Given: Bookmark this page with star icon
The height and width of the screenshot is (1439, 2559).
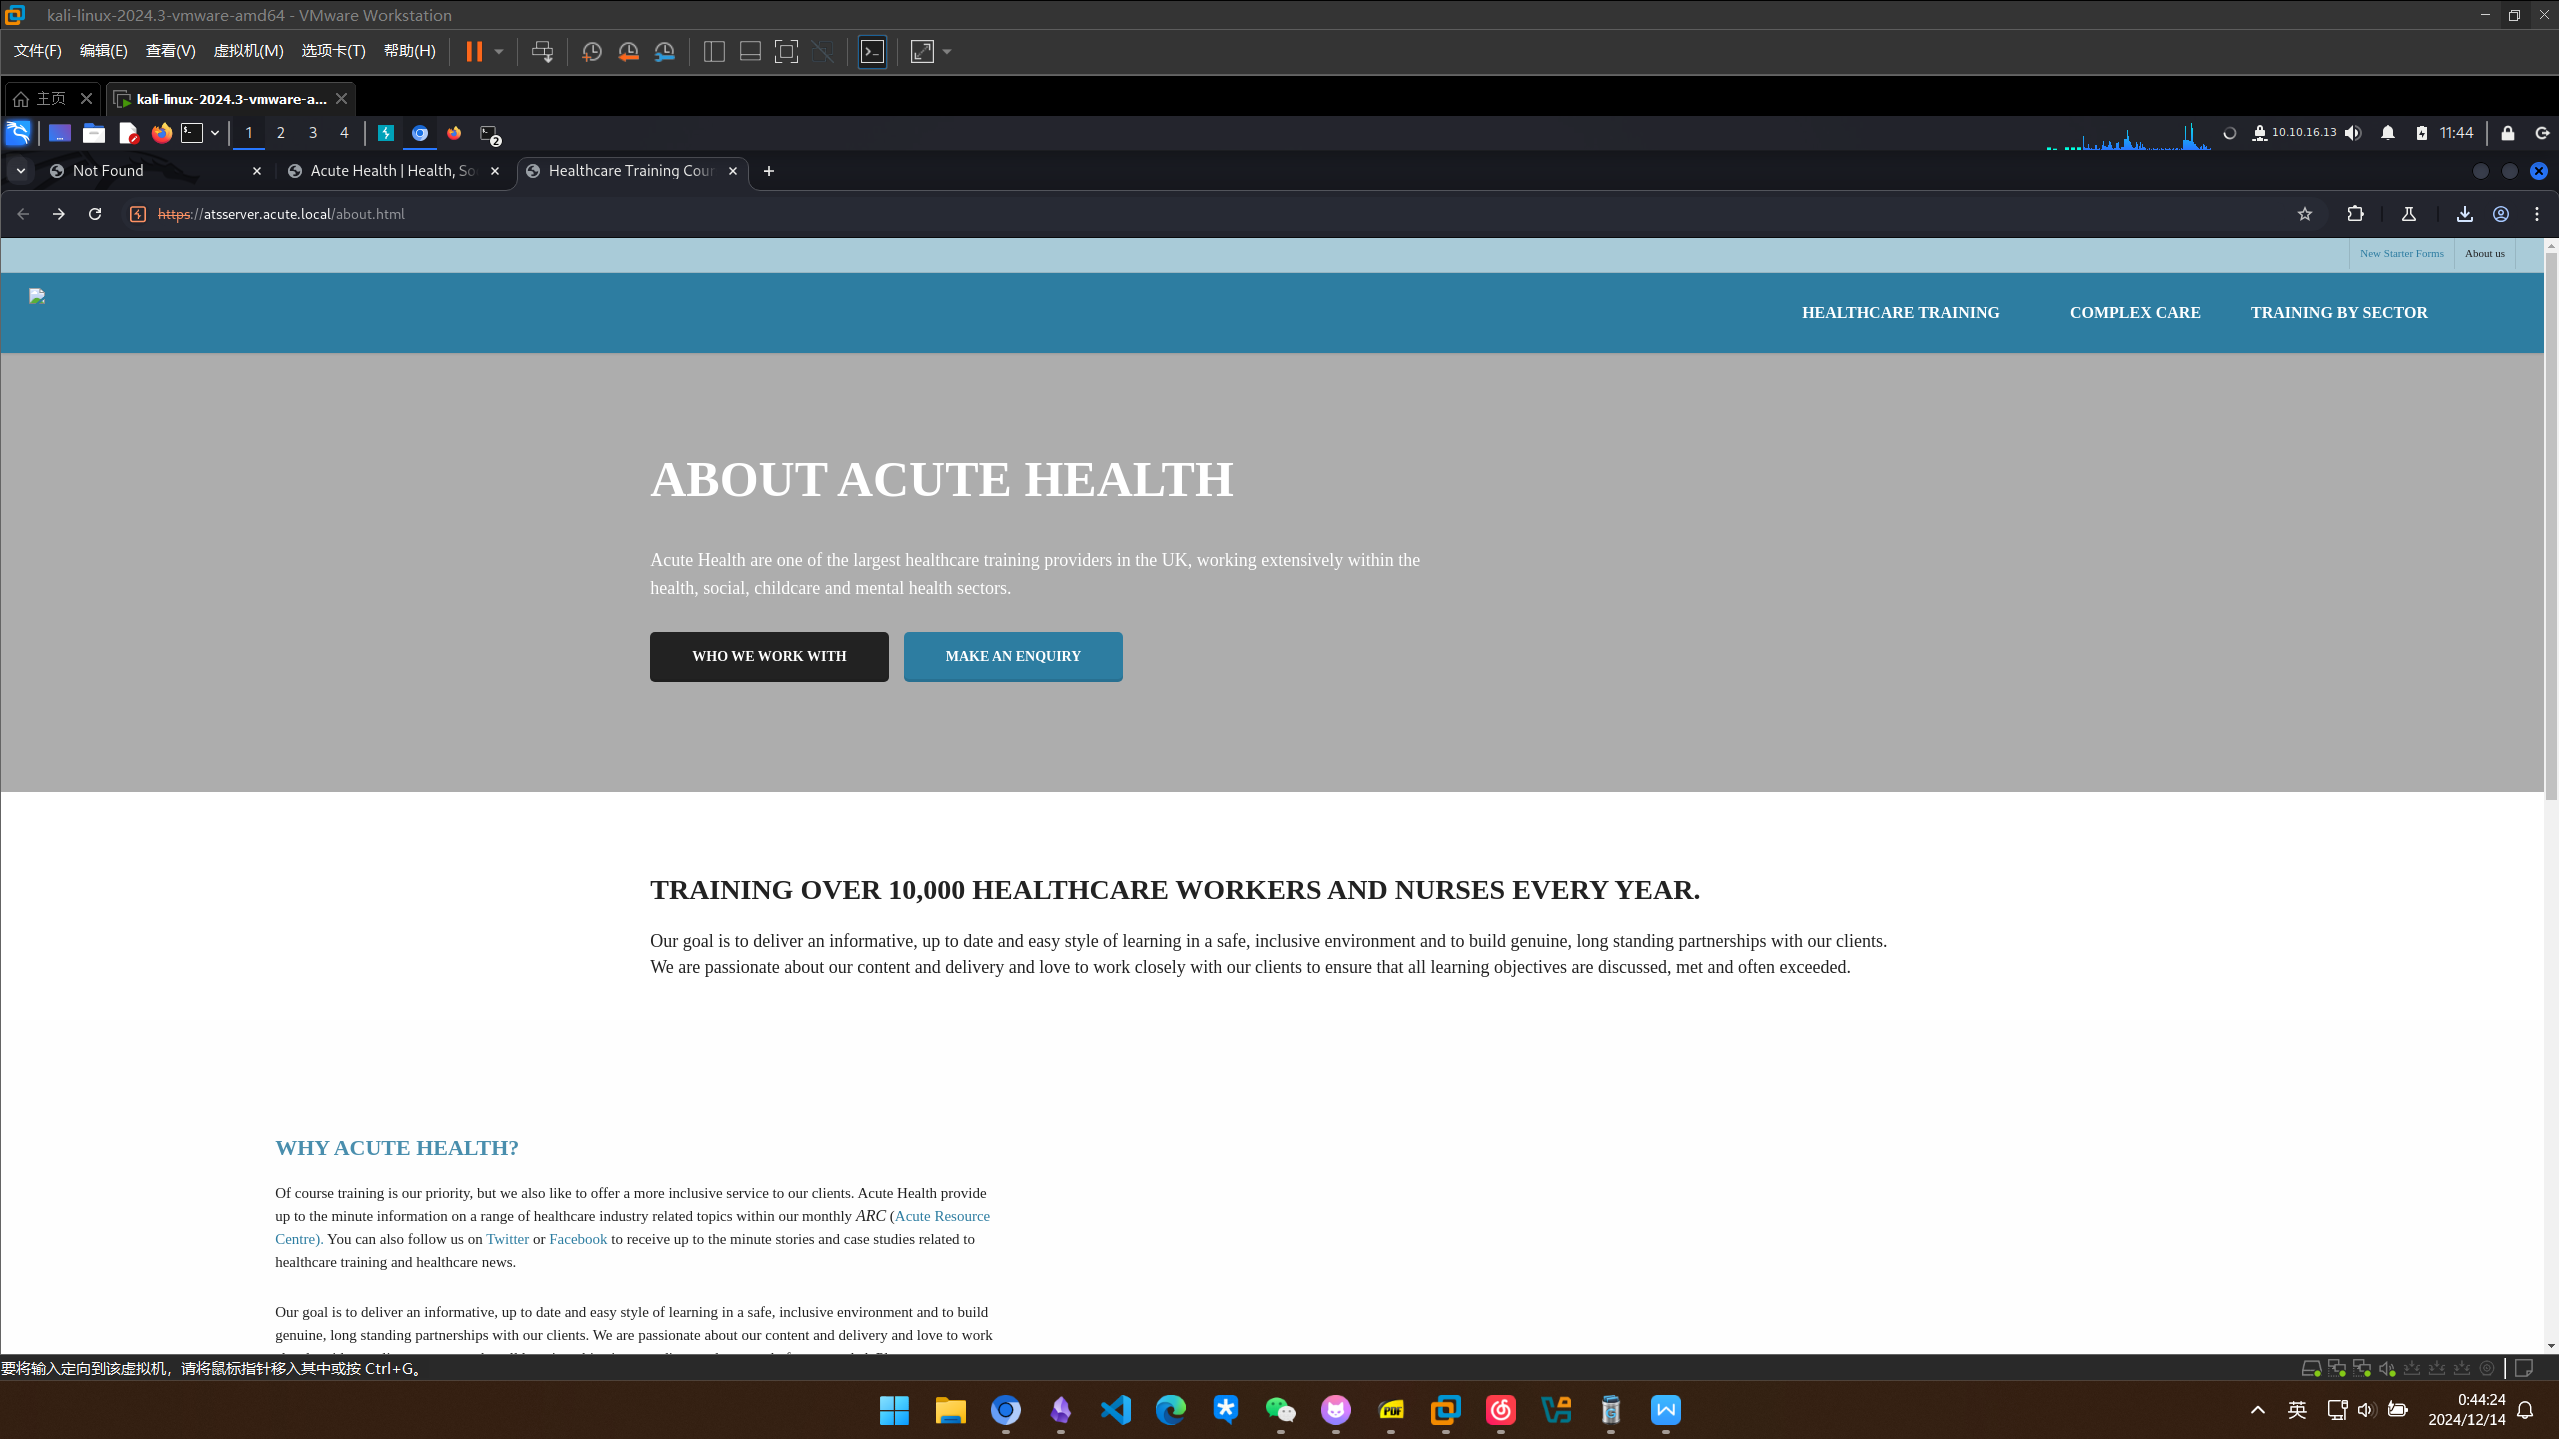Looking at the screenshot, I should click(x=2304, y=214).
